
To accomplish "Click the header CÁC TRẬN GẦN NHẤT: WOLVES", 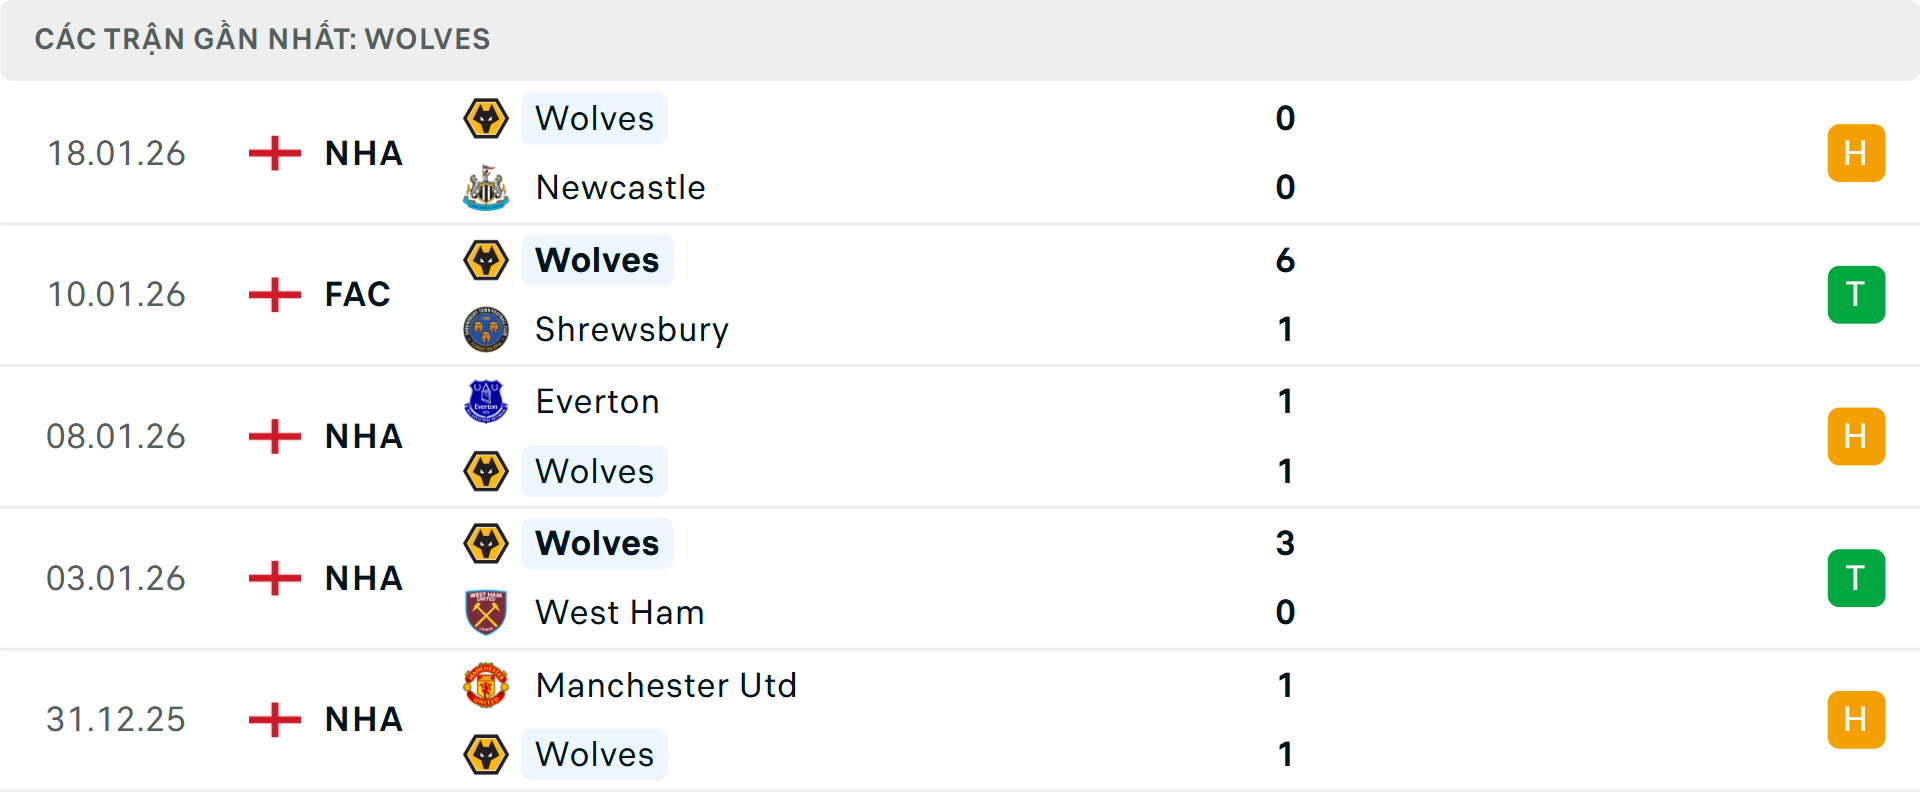I will (262, 39).
